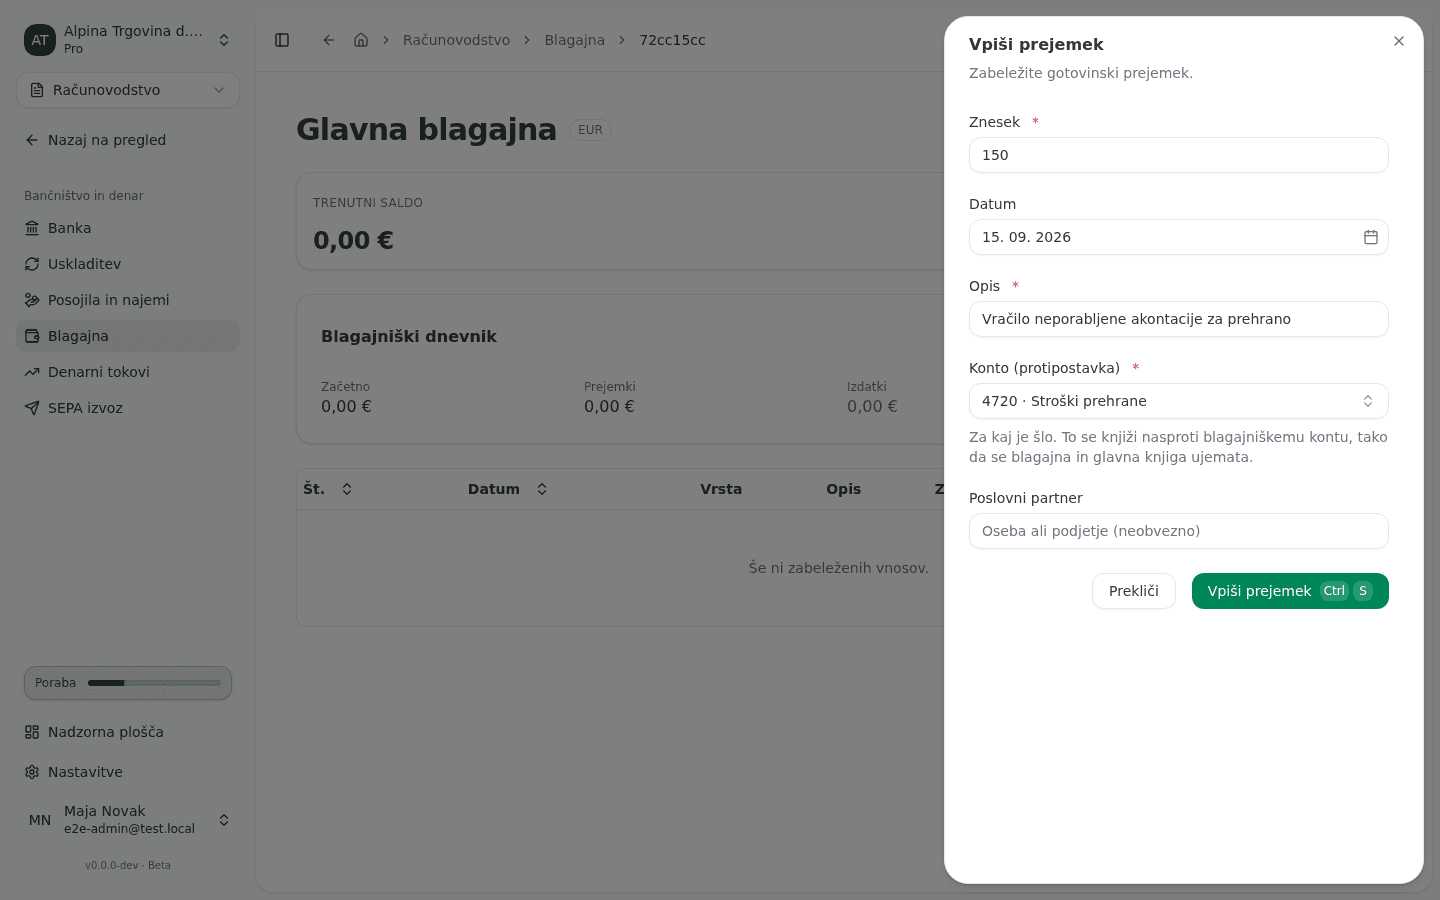This screenshot has width=1440, height=900.
Task: Click the MN user avatar
Action: 40,820
